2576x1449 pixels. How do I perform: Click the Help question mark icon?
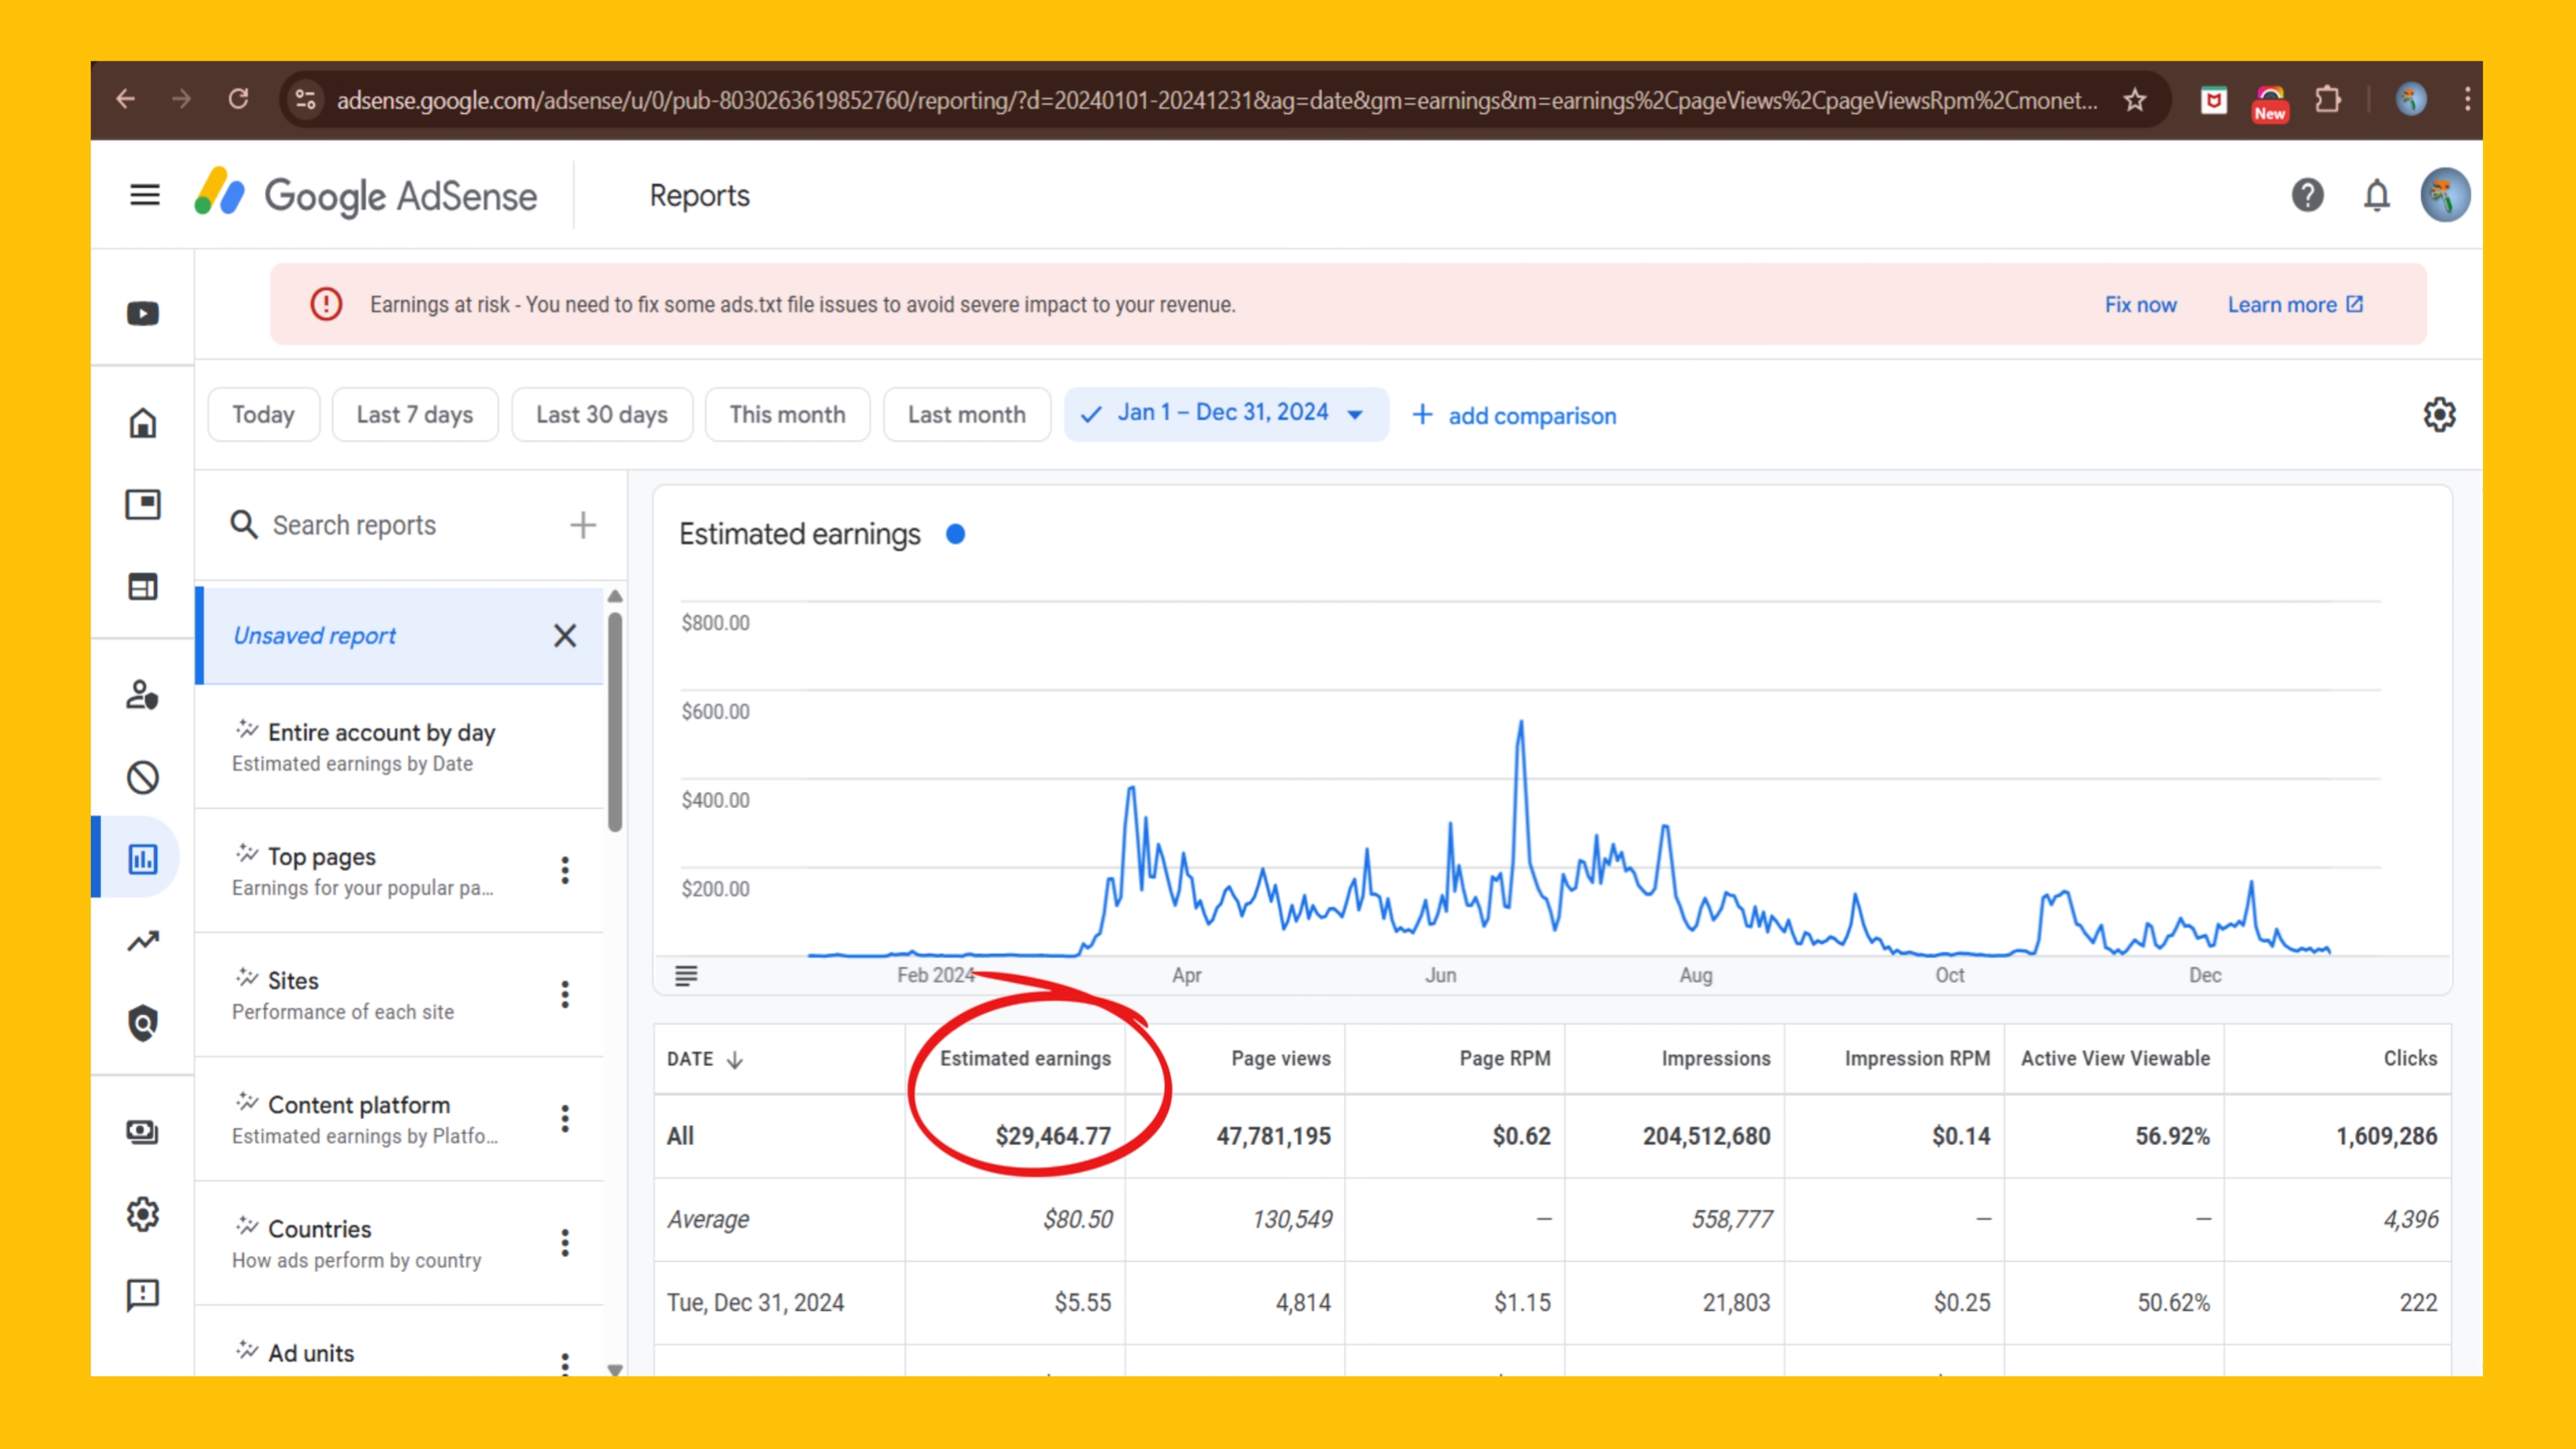2307,195
